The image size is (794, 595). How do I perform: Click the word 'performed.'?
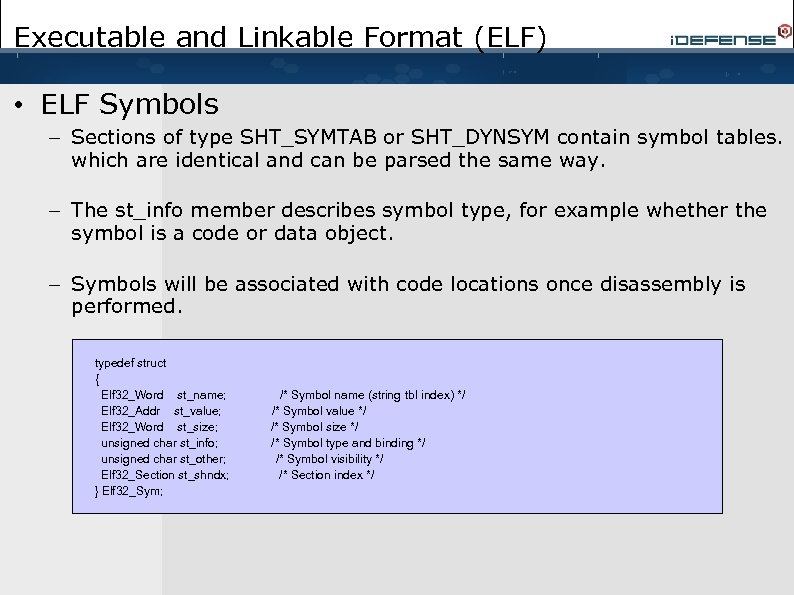click(x=127, y=306)
